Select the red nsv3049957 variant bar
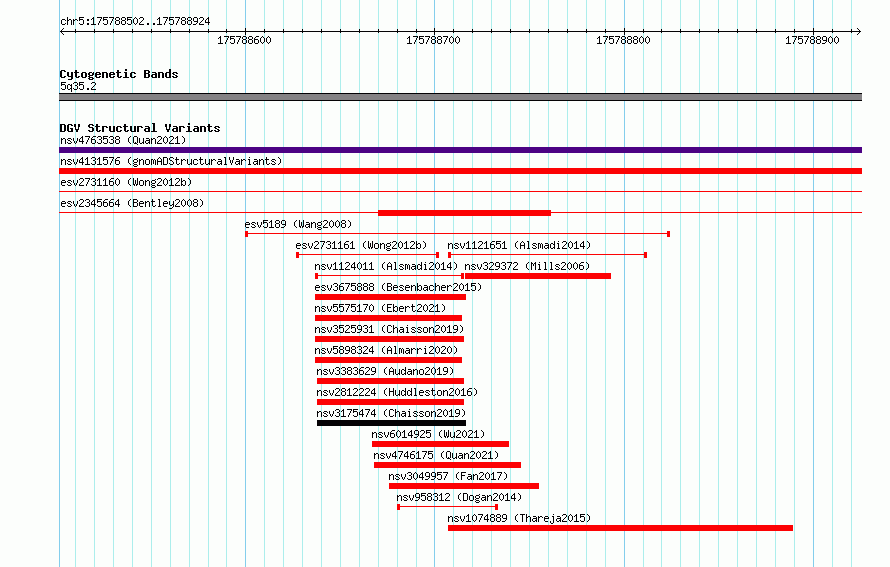 click(464, 486)
